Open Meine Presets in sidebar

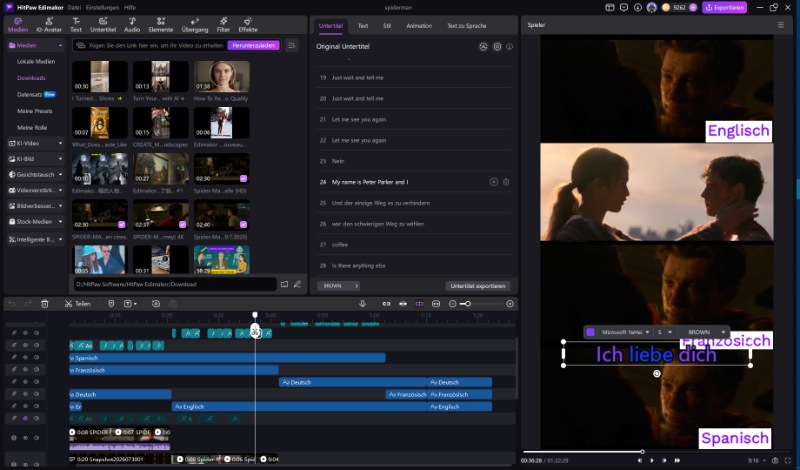34,111
